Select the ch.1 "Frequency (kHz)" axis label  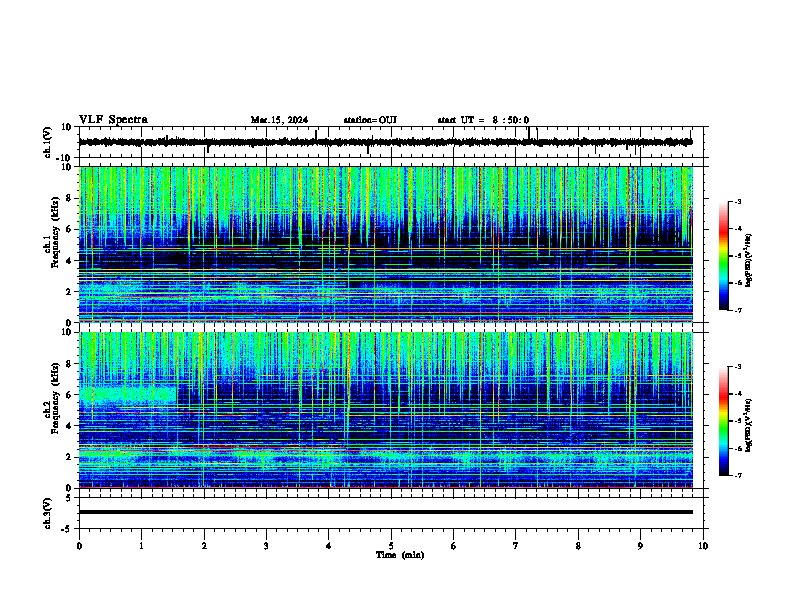[55, 233]
